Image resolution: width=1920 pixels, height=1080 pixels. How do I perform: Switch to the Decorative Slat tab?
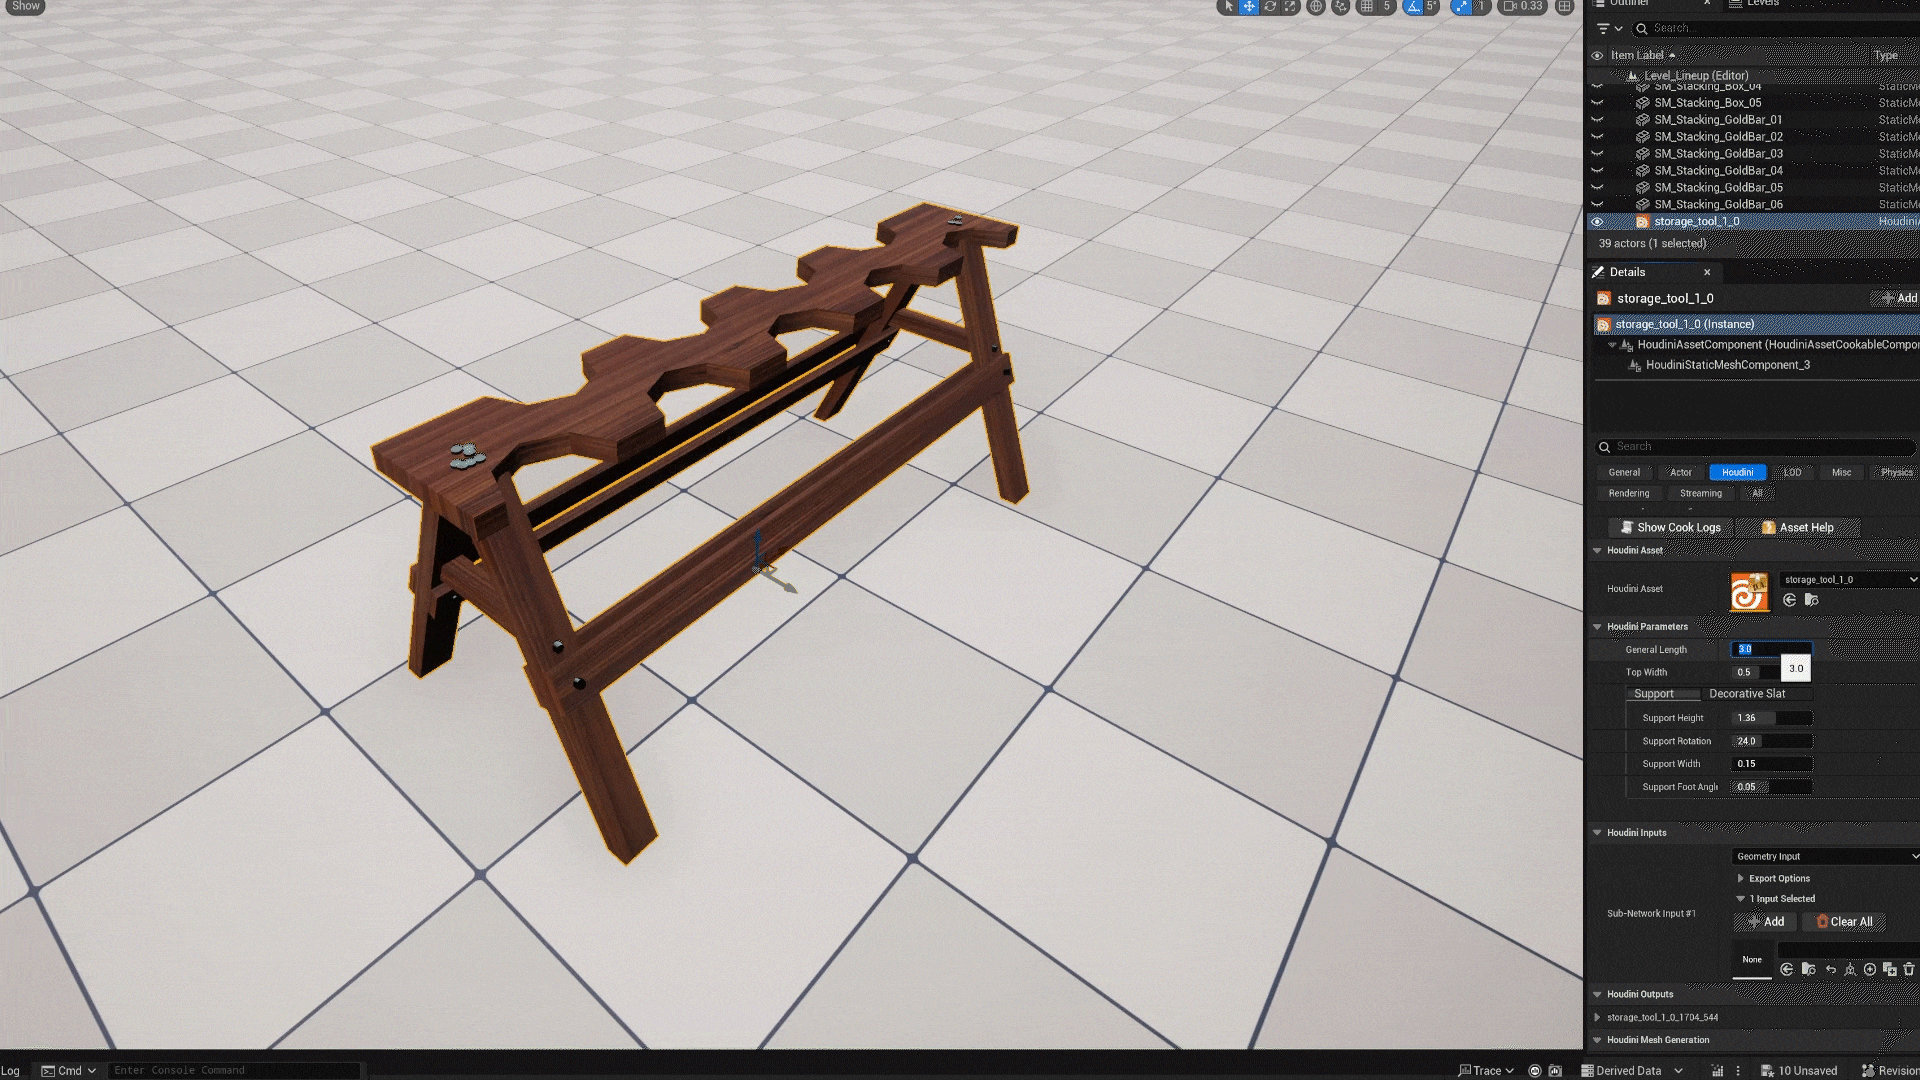pos(1746,693)
